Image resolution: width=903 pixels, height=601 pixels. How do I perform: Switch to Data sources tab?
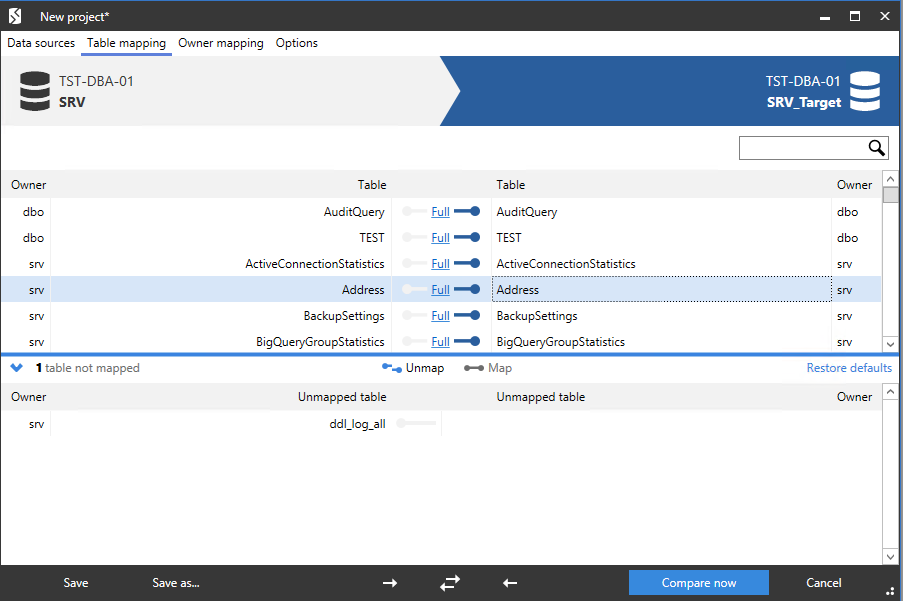pyautogui.click(x=41, y=43)
